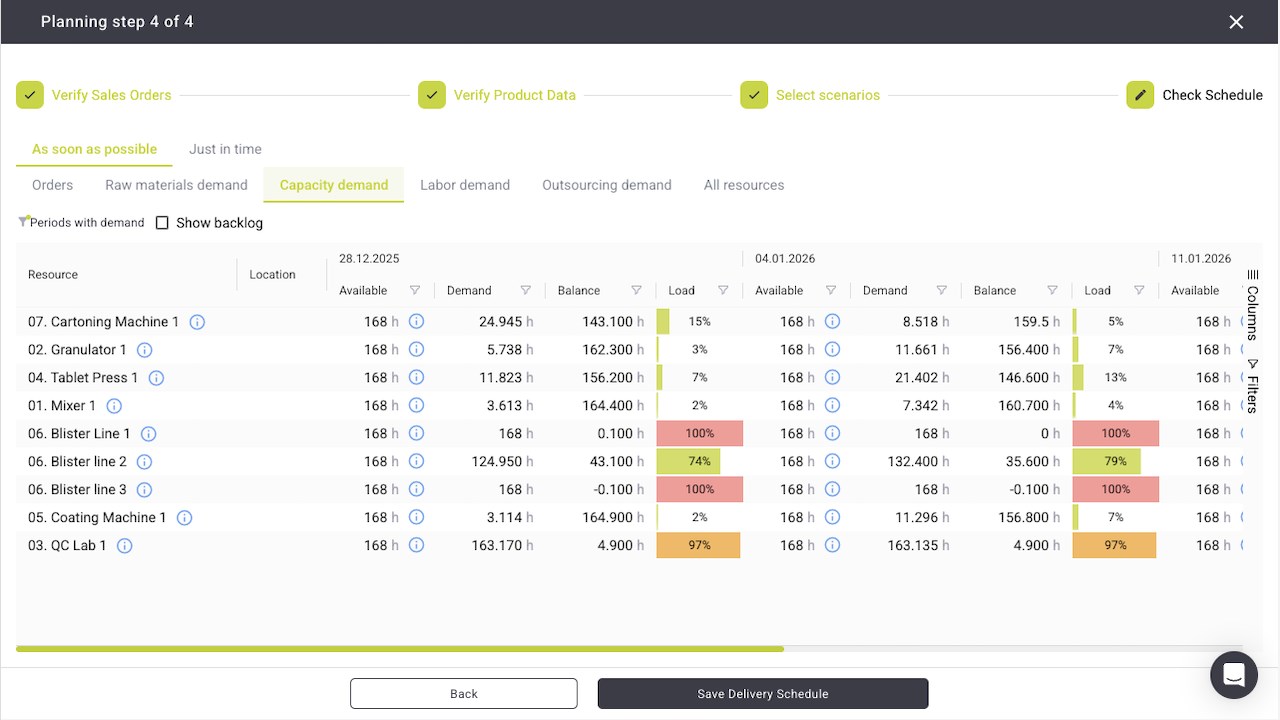
Task: Click the Select scenarios step checkmark
Action: pyautogui.click(x=754, y=95)
